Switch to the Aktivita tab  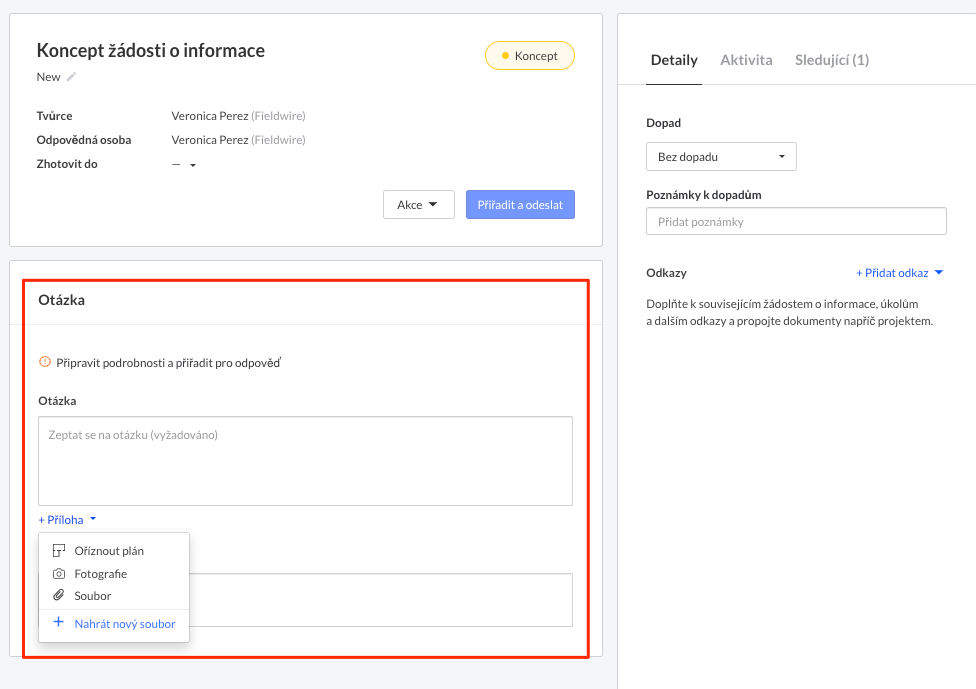[x=746, y=60]
